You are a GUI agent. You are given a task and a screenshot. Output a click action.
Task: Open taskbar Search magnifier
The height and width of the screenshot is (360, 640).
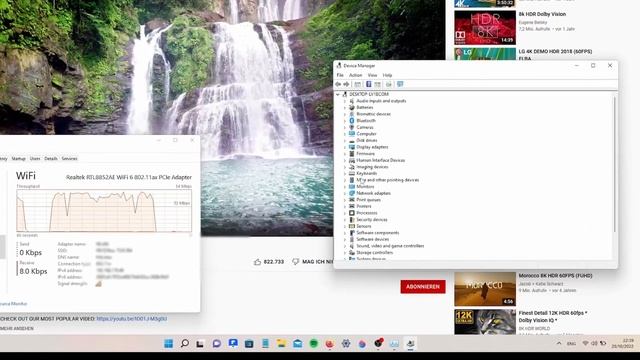(x=184, y=344)
